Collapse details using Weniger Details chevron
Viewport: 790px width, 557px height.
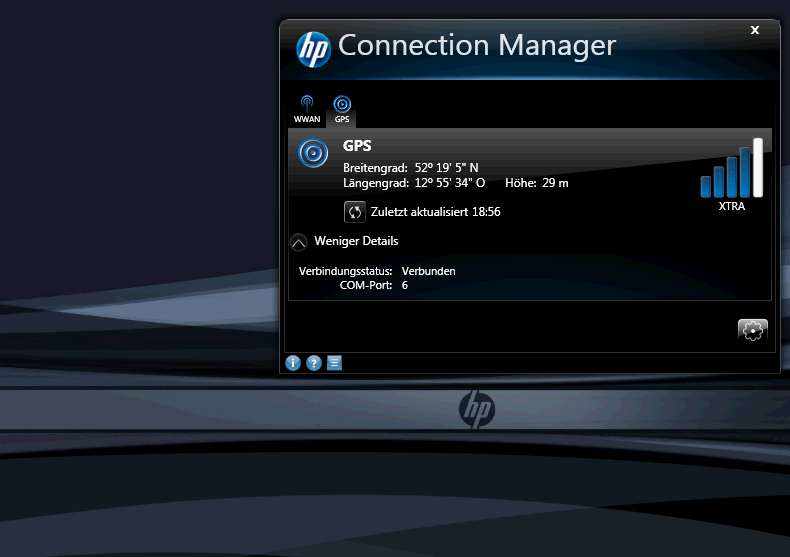pyautogui.click(x=298, y=242)
